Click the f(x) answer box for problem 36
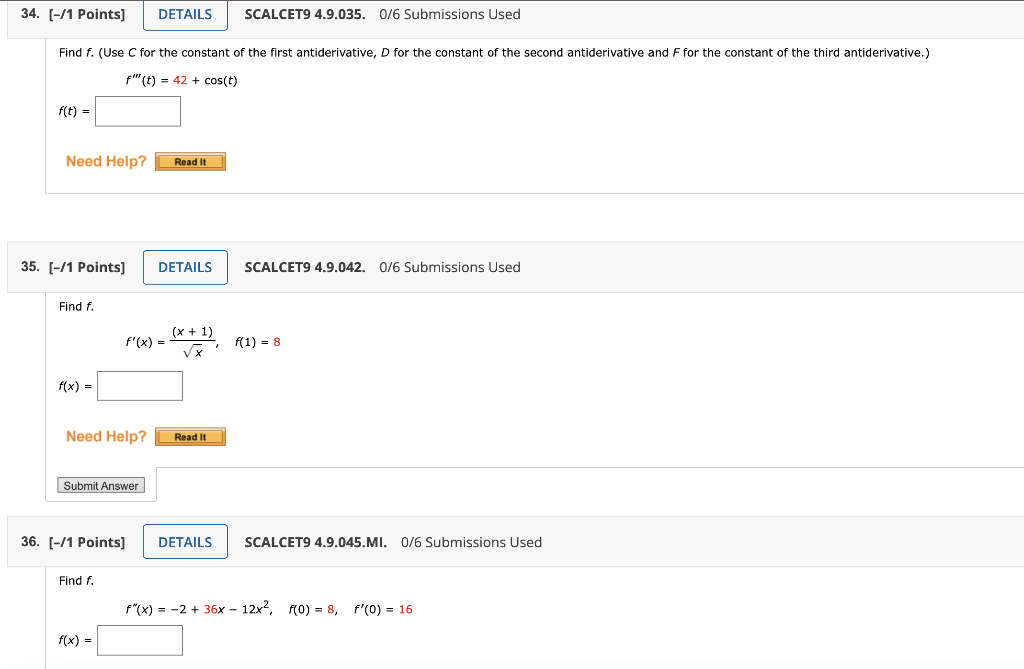 click(x=139, y=640)
